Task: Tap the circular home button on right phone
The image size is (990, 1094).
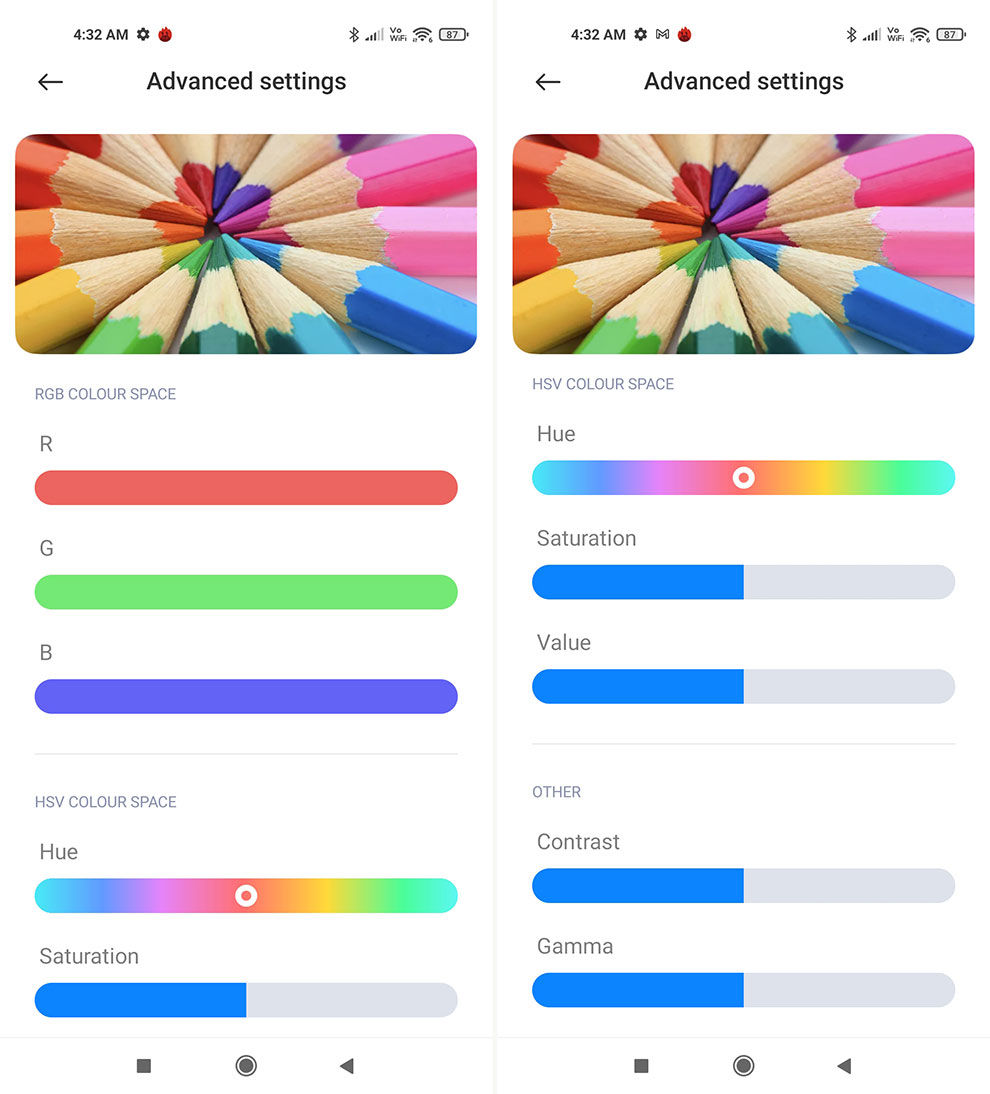Action: (x=744, y=1065)
